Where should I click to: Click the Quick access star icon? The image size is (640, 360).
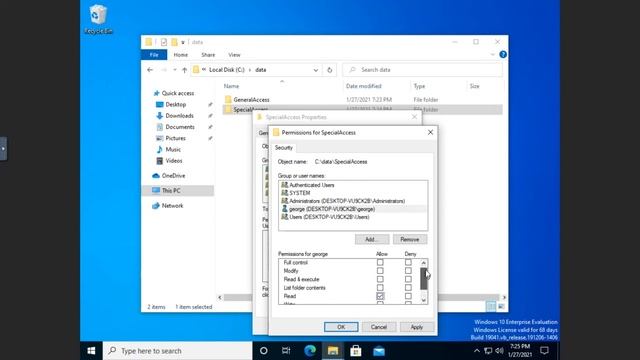[156, 93]
